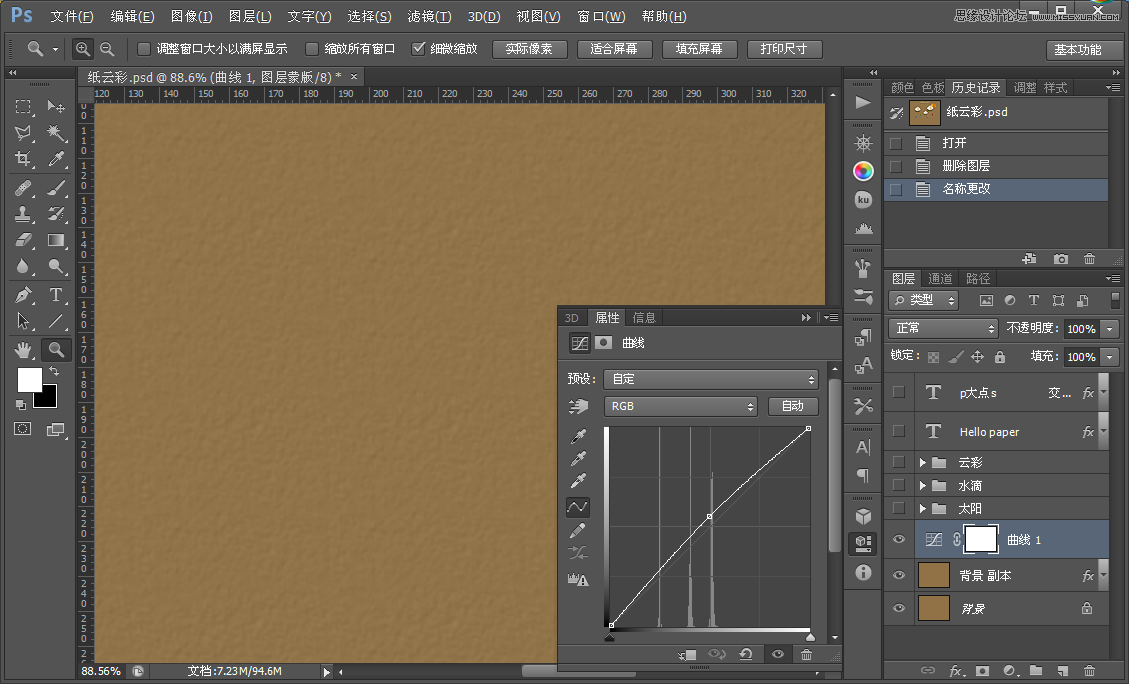1129x684 pixels.
Task: Select the Eyedropper tool in toolbox
Action: tap(56, 159)
